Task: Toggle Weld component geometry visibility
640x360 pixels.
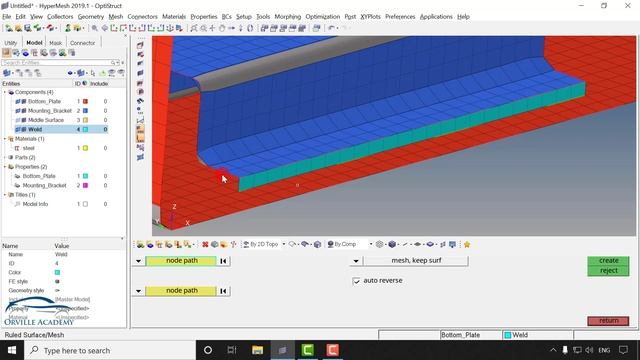Action: click(18, 130)
